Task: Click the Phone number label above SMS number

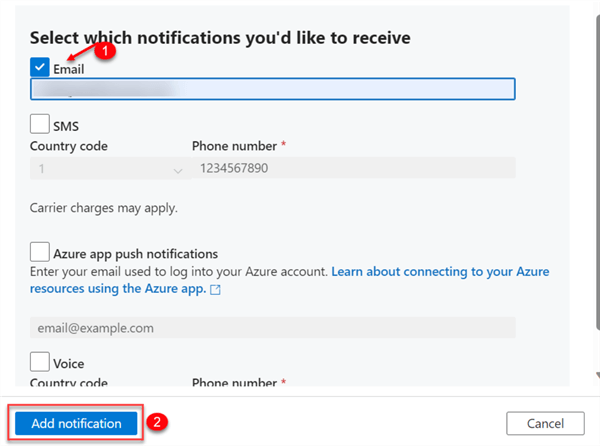Action: [x=234, y=146]
